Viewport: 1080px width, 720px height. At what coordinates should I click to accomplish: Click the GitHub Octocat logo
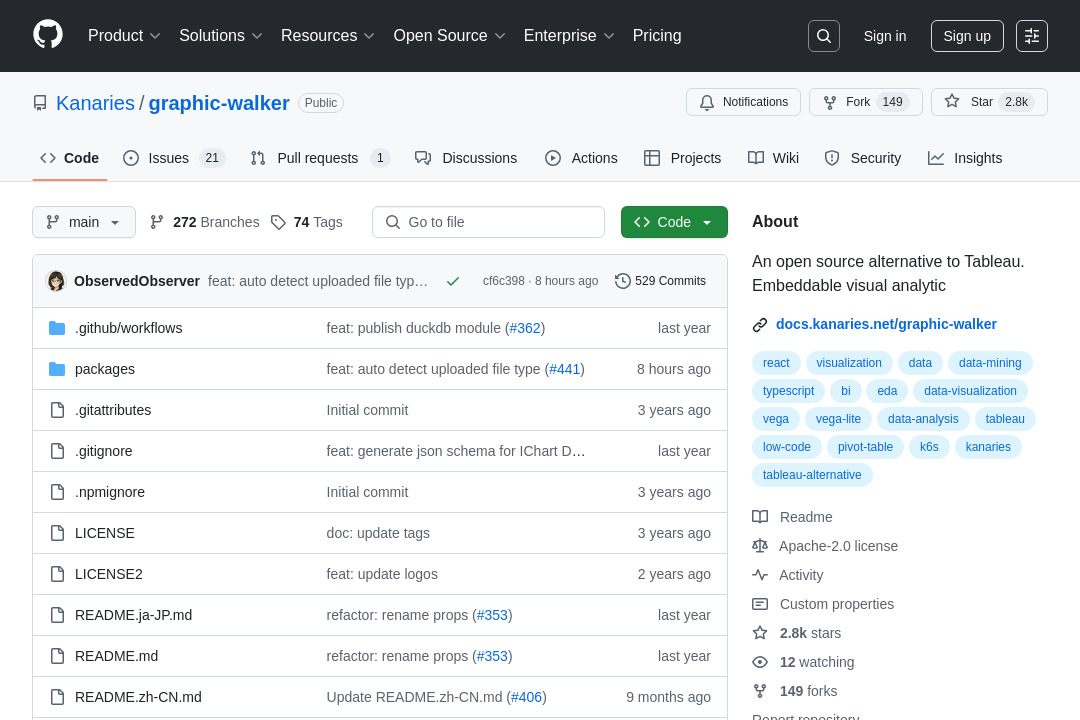coord(48,35)
